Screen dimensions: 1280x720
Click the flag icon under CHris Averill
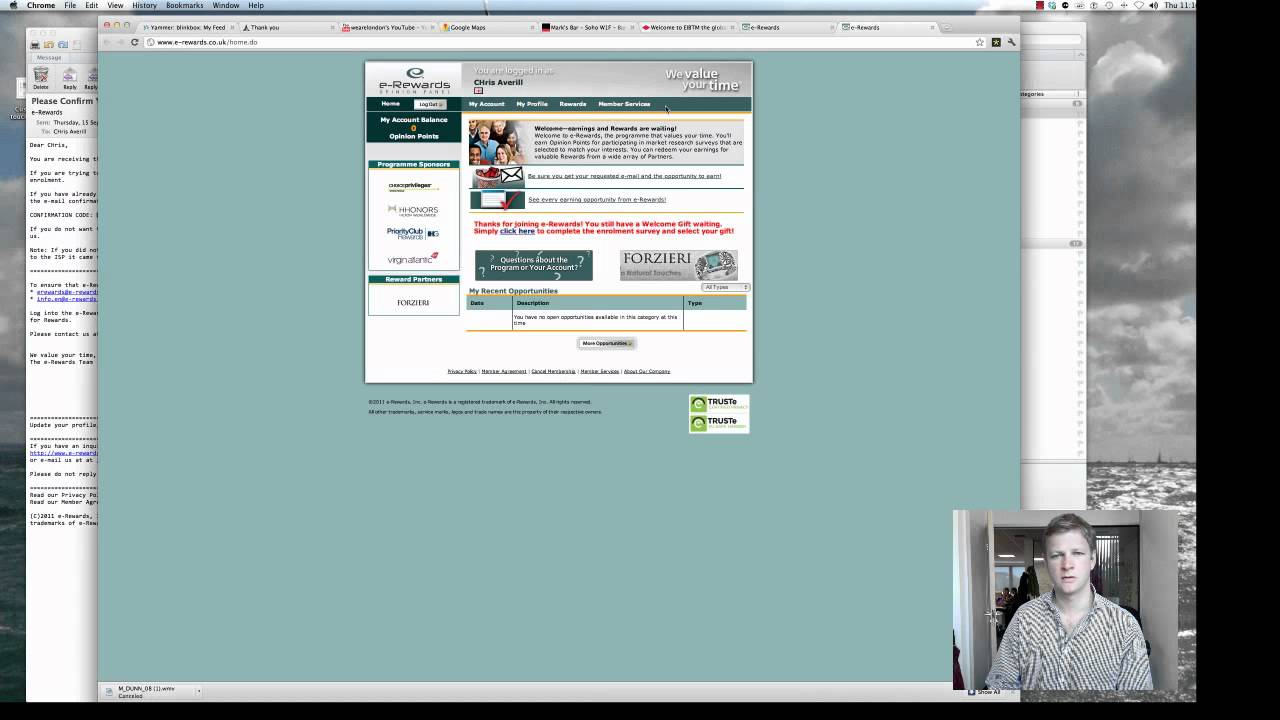pyautogui.click(x=478, y=91)
